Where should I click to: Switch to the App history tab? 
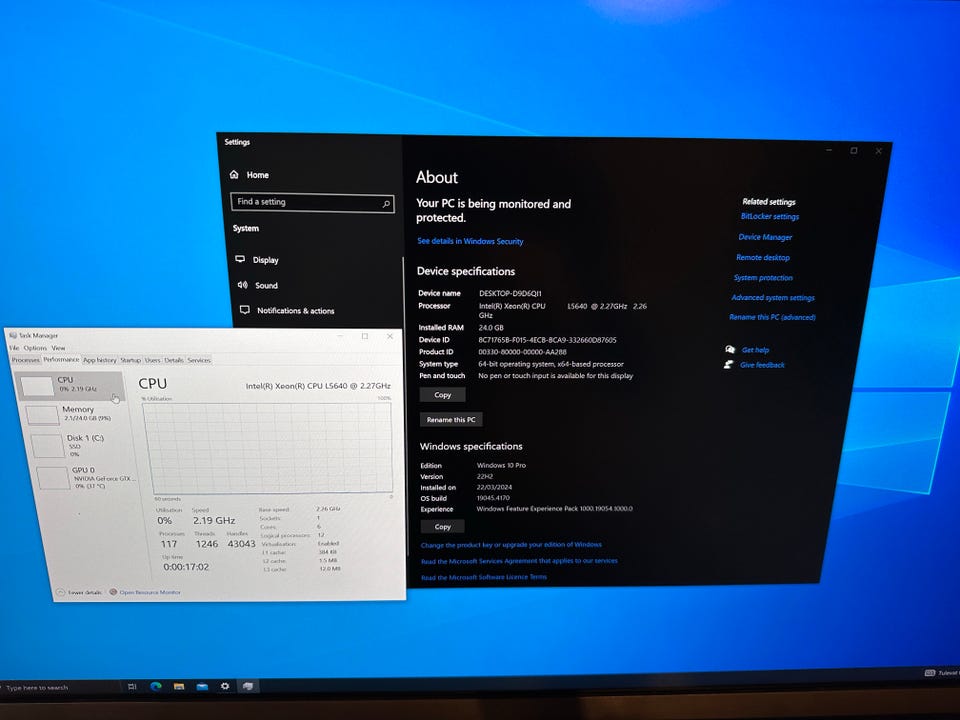[x=99, y=360]
